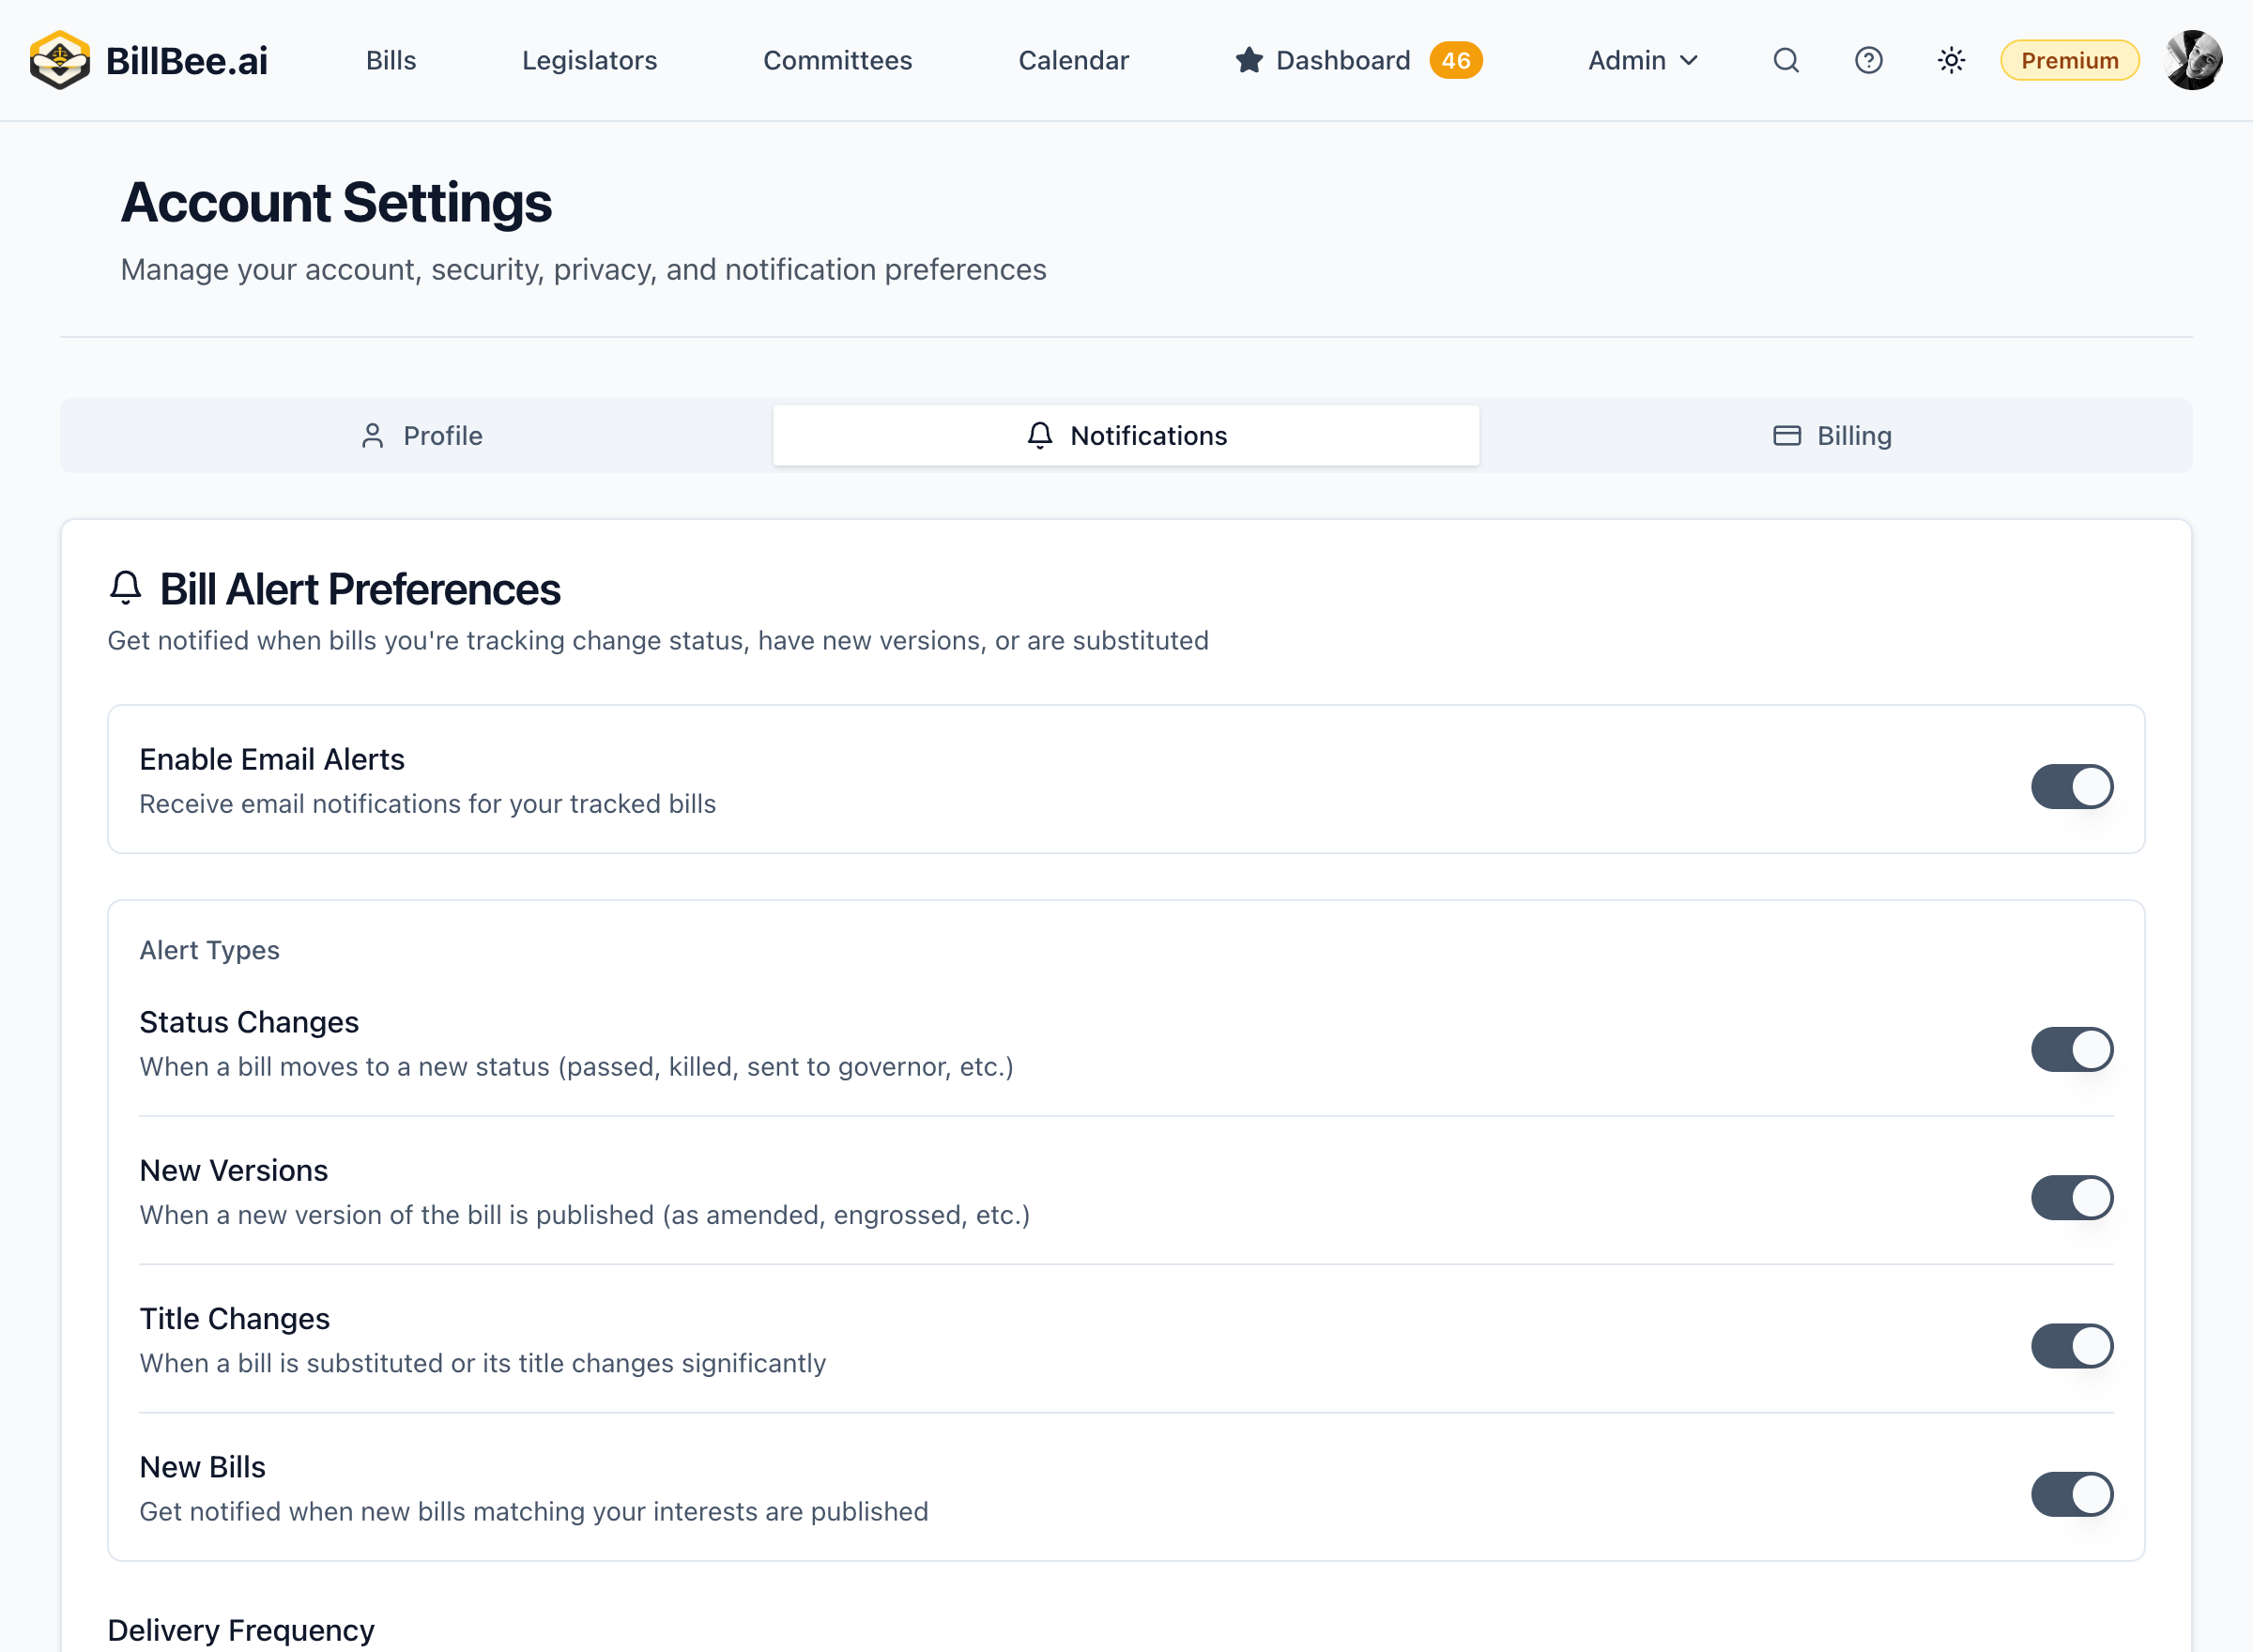2253x1652 pixels.
Task: Turn off the Status Changes alerts toggle
Action: (x=2071, y=1049)
